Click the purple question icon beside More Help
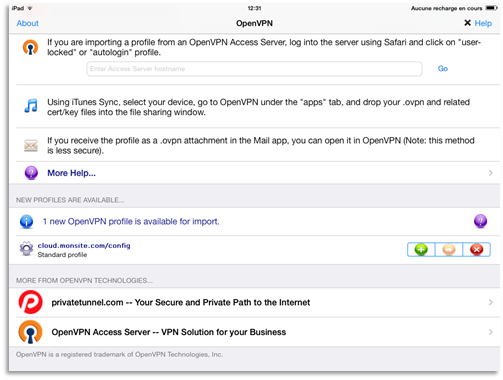The height and width of the screenshot is (380, 503). tap(31, 173)
